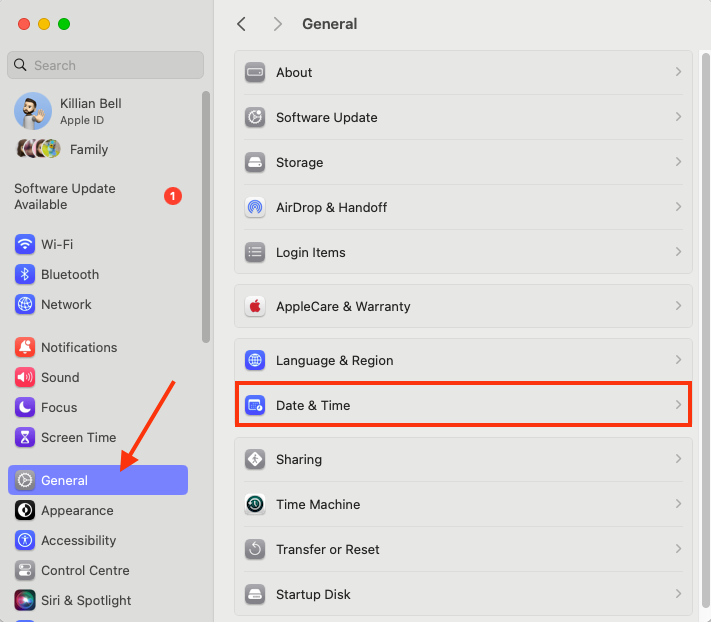The height and width of the screenshot is (622, 711).
Task: Open the Startup Disk row chevron
Action: 678,593
